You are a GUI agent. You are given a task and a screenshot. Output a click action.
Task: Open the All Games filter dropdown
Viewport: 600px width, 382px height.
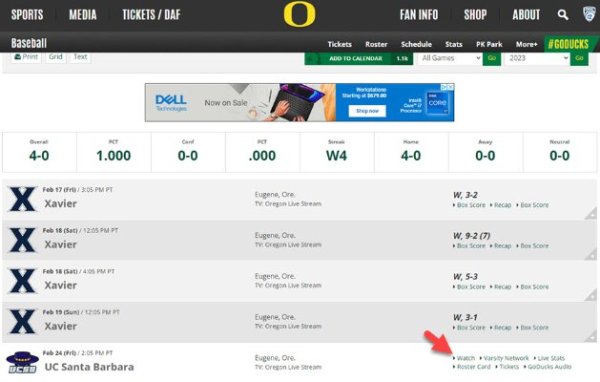450,58
